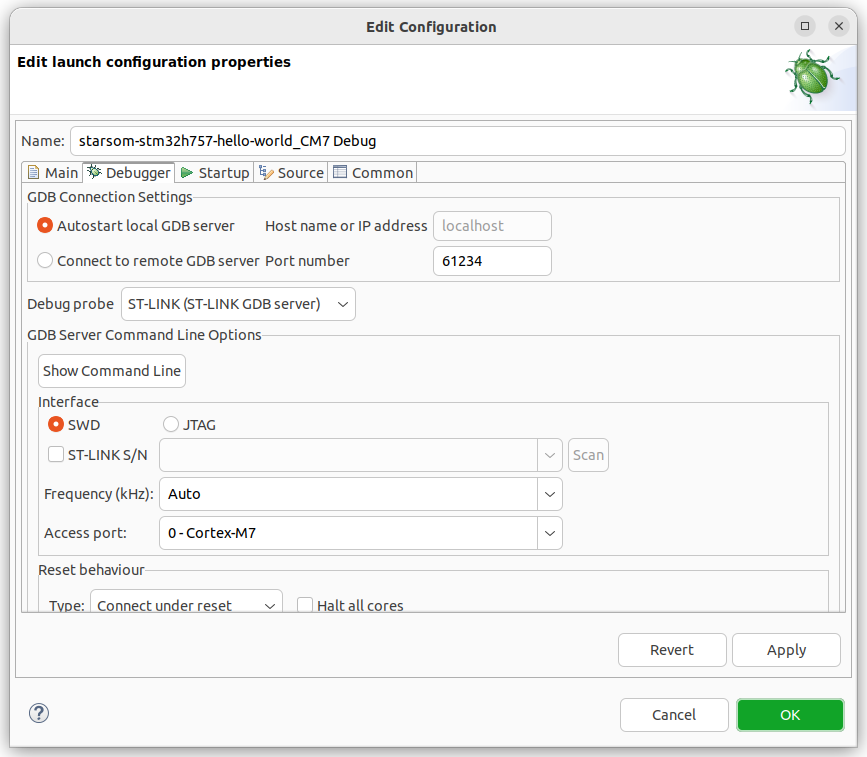Screen dimensions: 867x757
Task: Open the Debug probe dropdown
Action: 238,304
